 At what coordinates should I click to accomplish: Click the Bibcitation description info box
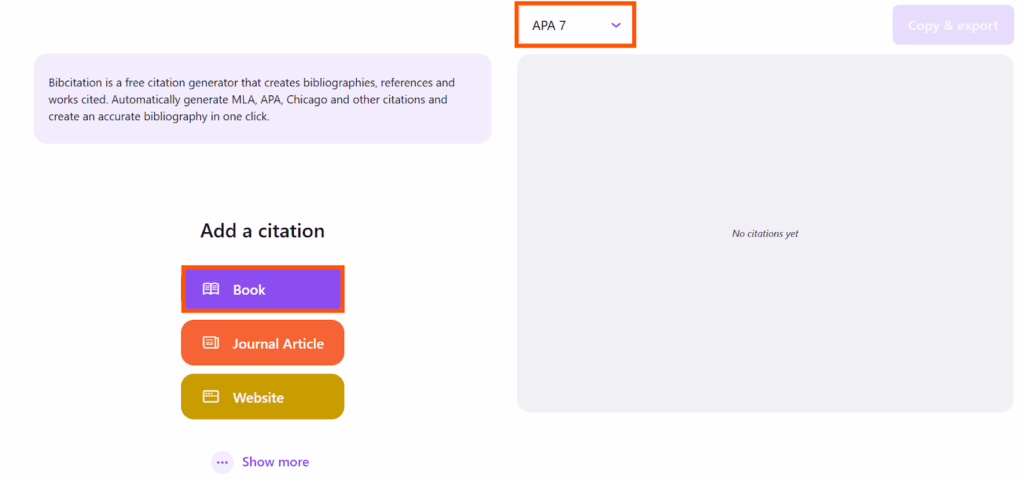(263, 99)
